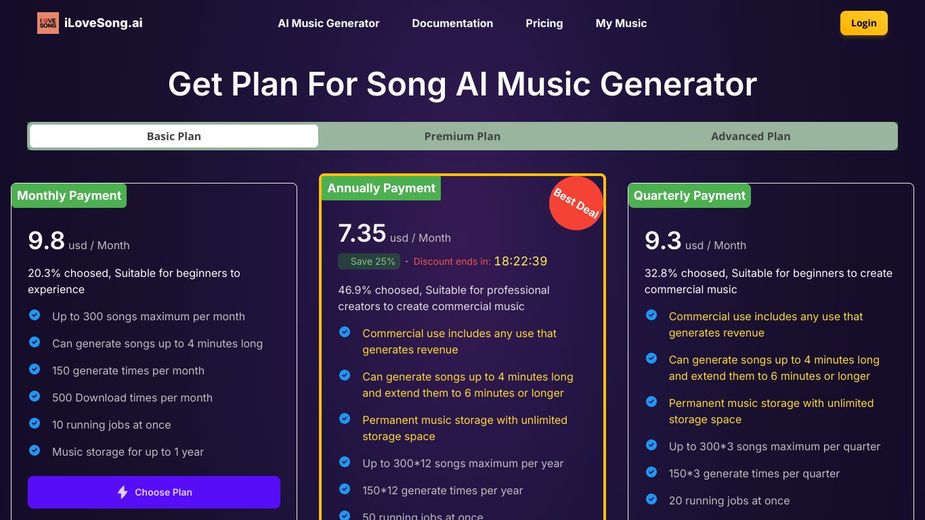Click checkmark beside Up to 300*12 songs per year
This screenshot has height=520, width=925.
coord(345,462)
